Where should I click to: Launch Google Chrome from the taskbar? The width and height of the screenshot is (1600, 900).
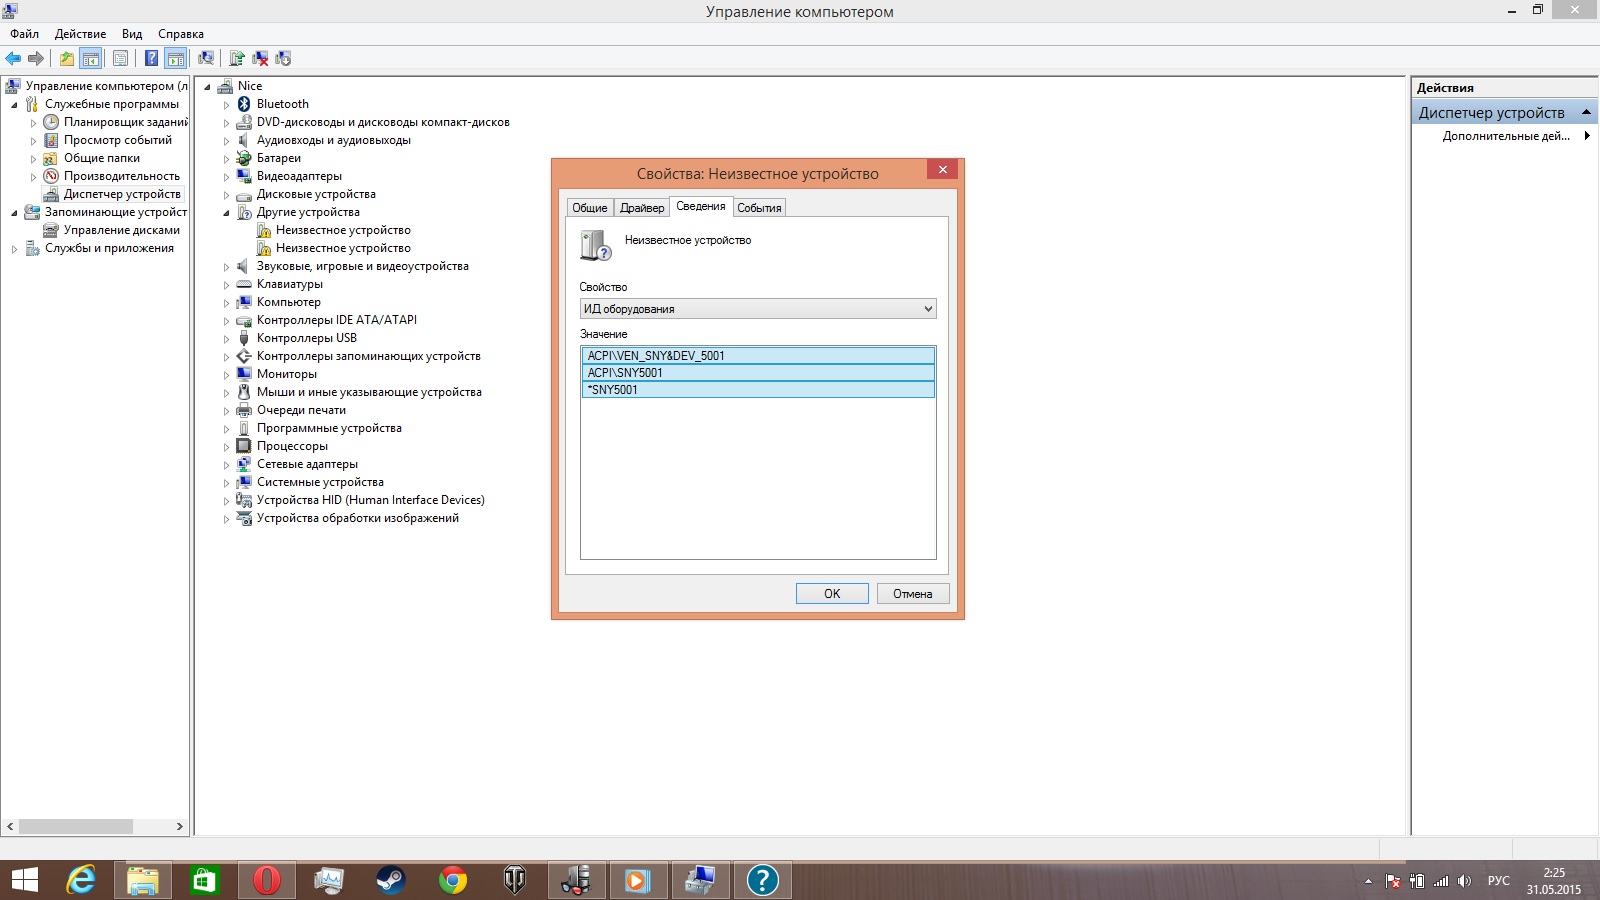pyautogui.click(x=452, y=880)
